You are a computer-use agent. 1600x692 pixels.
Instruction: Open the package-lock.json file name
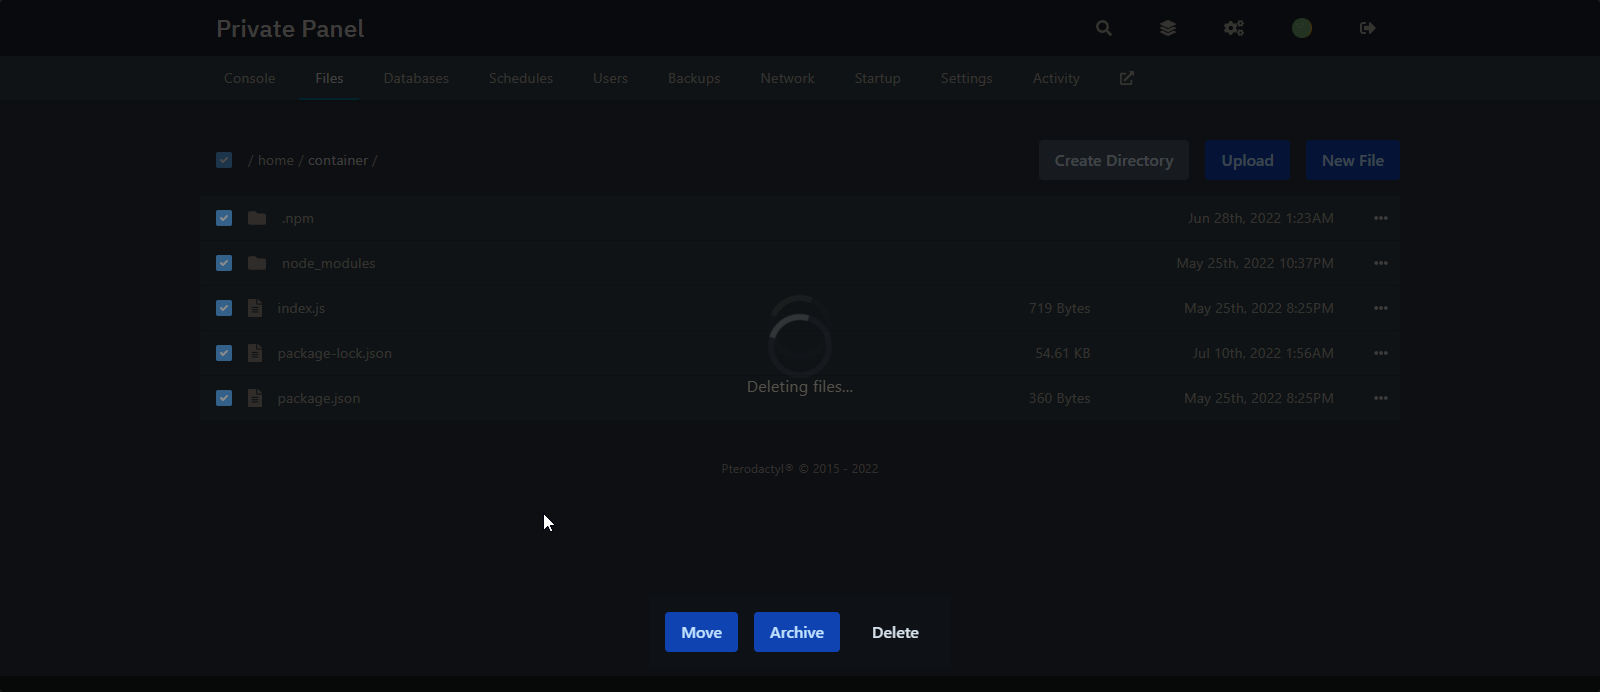pyautogui.click(x=334, y=353)
